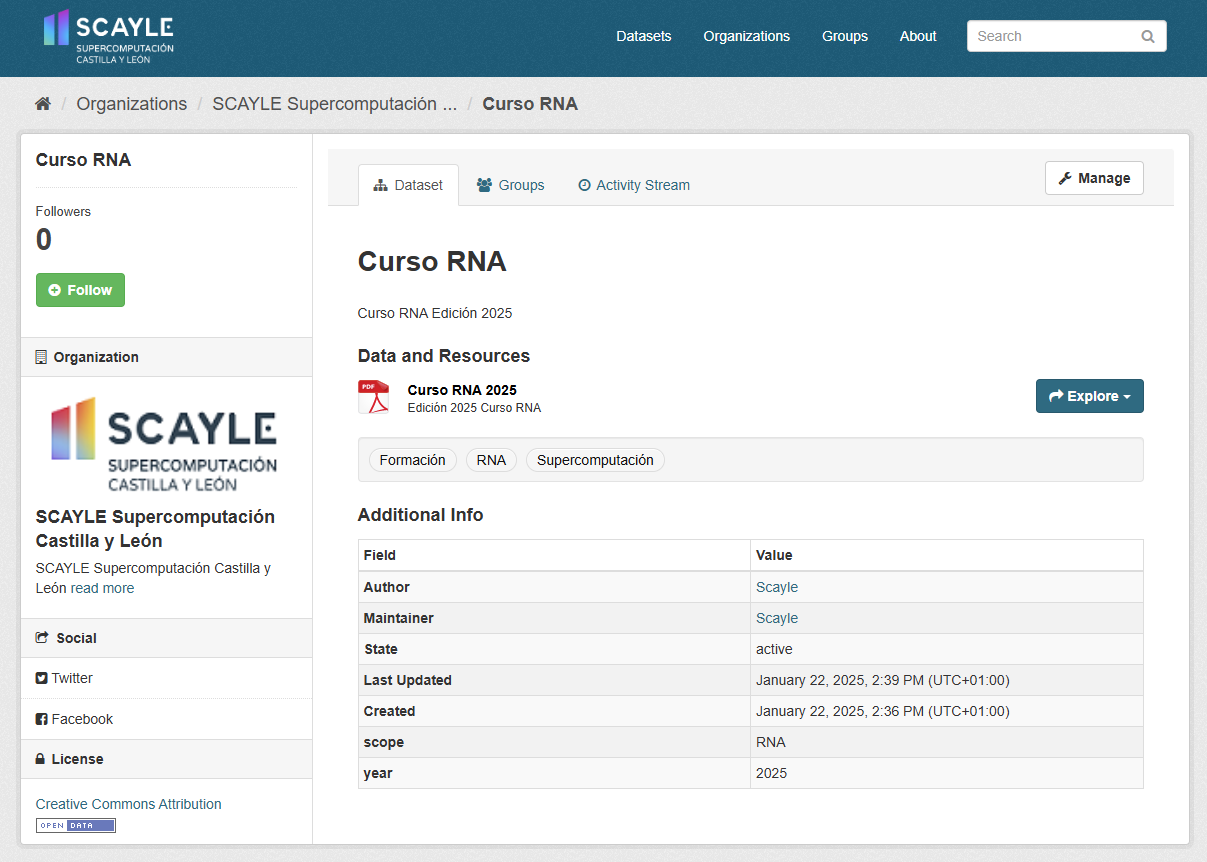Click the 'Additional Info' heading
The image size is (1207, 862).
[x=420, y=515]
